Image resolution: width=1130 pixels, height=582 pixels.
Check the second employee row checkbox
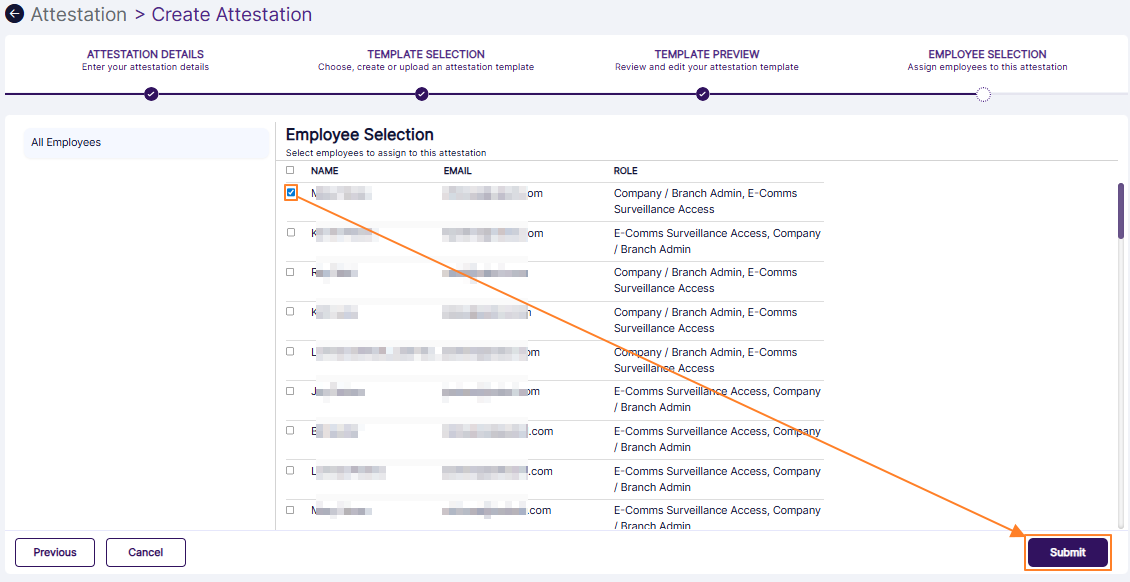290,232
